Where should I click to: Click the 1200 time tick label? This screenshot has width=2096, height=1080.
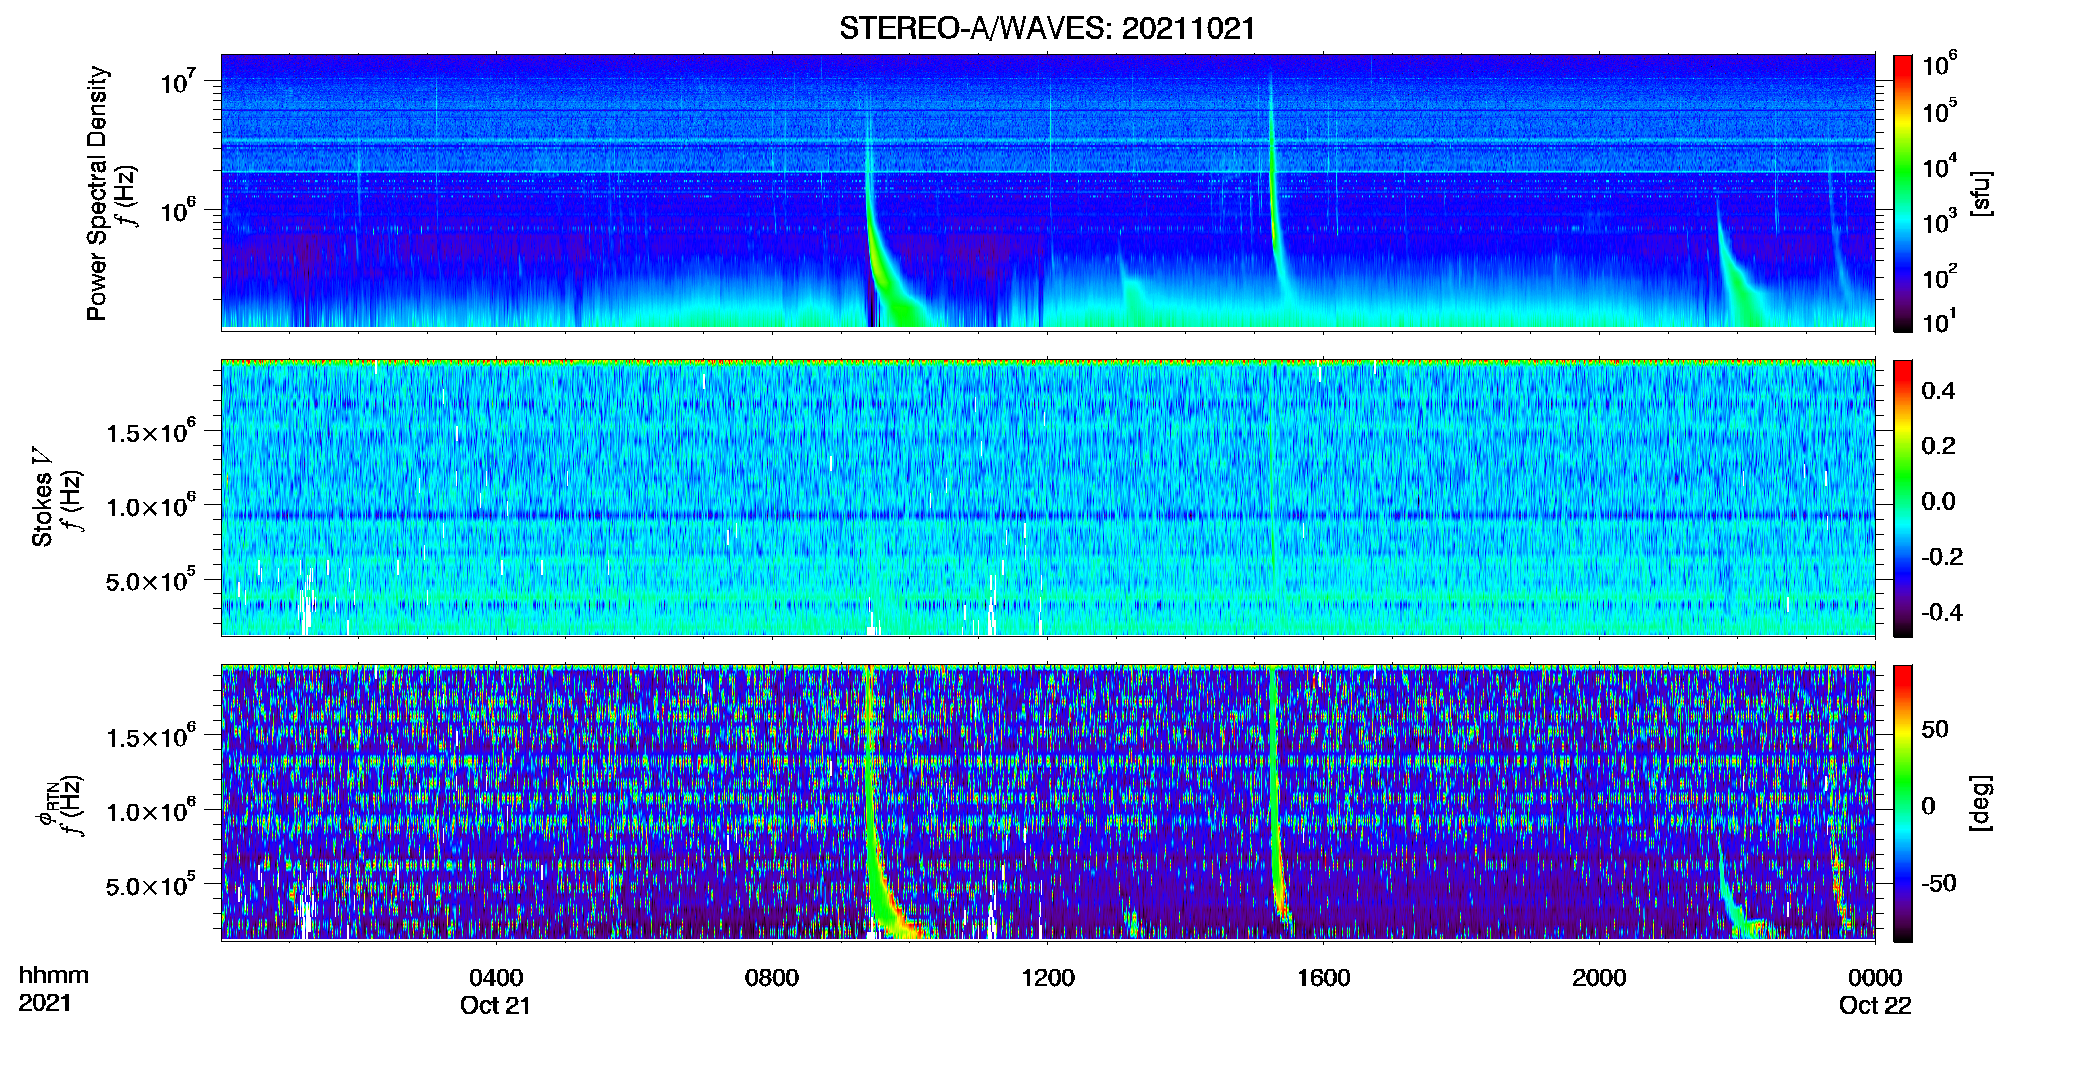(1048, 977)
